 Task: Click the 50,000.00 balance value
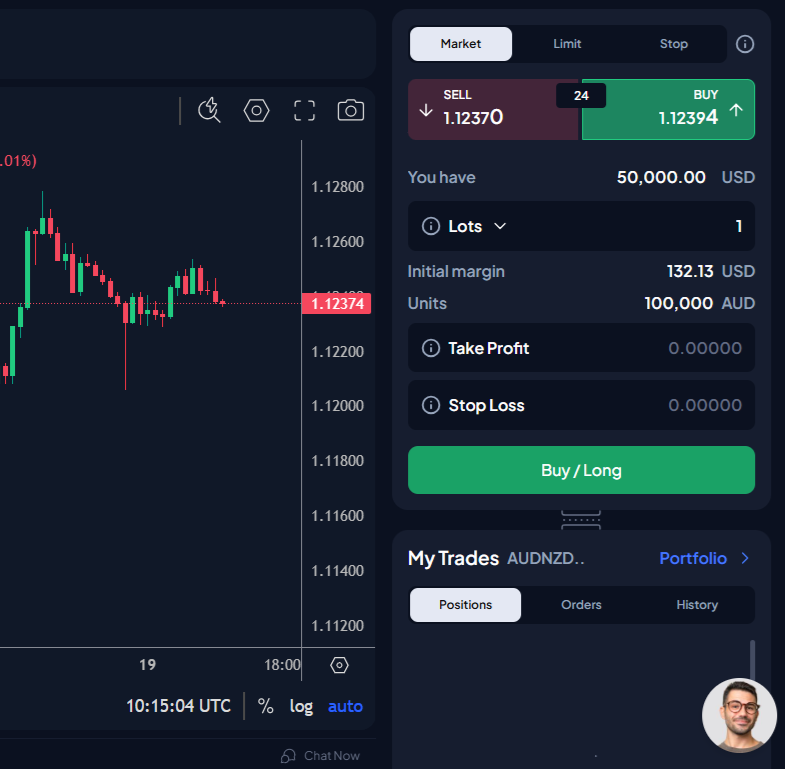click(661, 177)
